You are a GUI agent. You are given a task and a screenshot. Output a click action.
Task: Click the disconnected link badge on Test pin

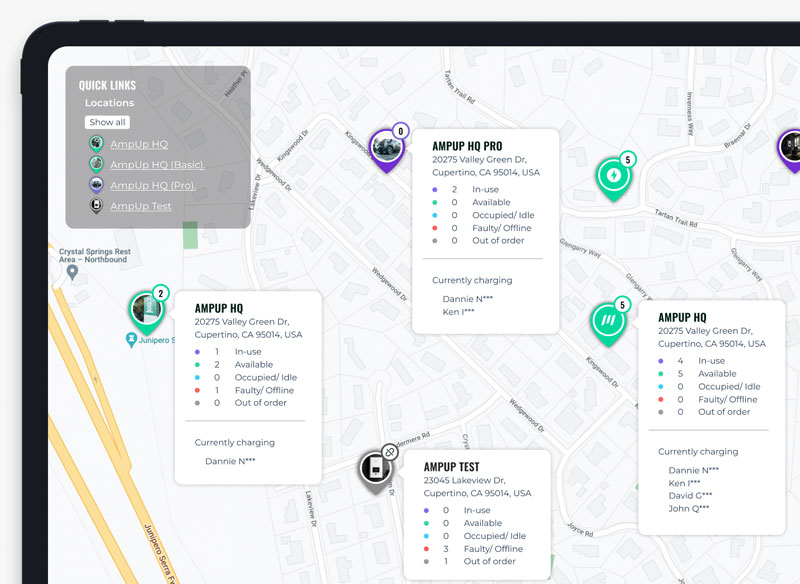(x=390, y=452)
